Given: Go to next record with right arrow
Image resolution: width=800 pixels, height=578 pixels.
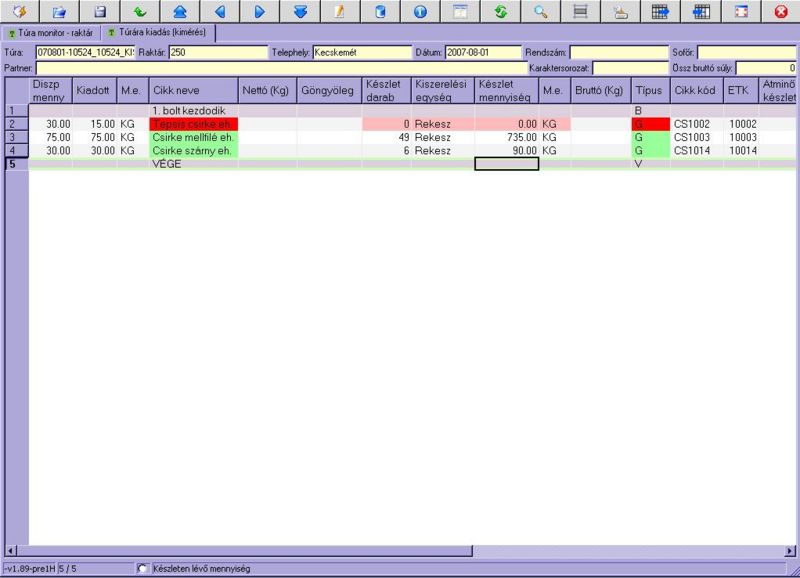Looking at the screenshot, I should (x=259, y=12).
